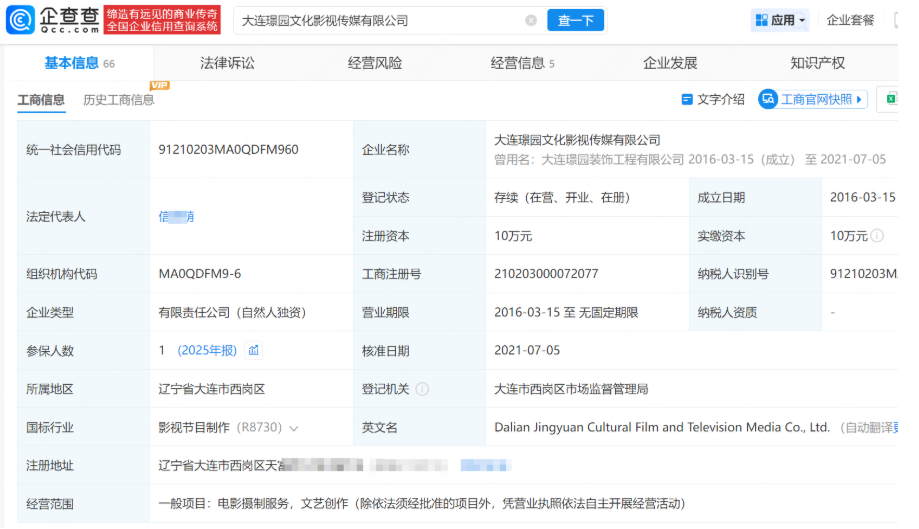This screenshot has height=529, width=919.
Task: Switch to 经营风险 tab
Action: click(375, 63)
